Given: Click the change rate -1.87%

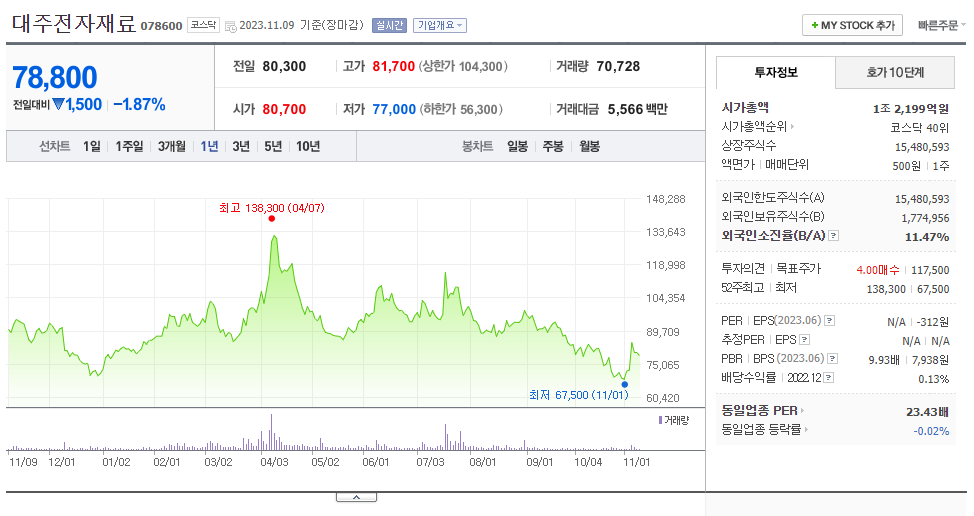Looking at the screenshot, I should (139, 105).
